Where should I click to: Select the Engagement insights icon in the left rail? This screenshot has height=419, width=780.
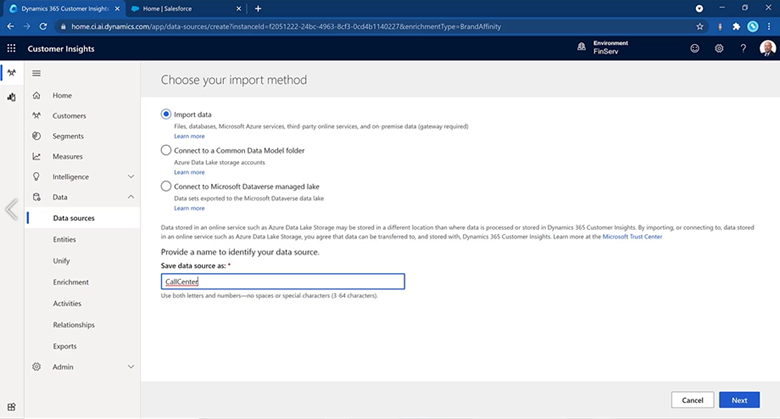pyautogui.click(x=11, y=97)
